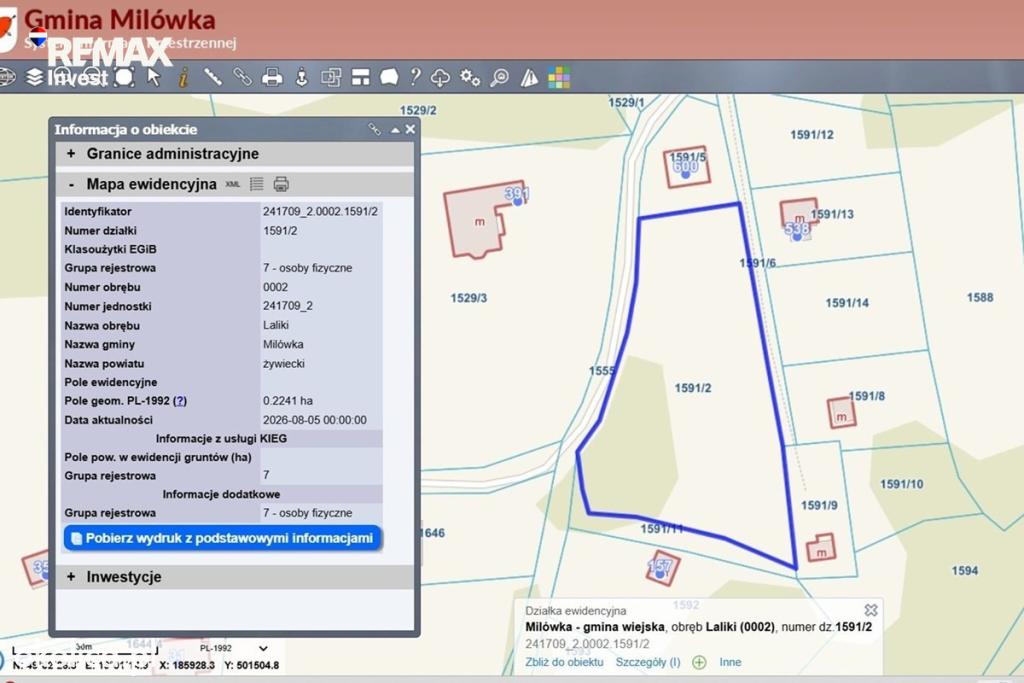Click the overlapping windows icon
1024x683 pixels.
[x=331, y=77]
